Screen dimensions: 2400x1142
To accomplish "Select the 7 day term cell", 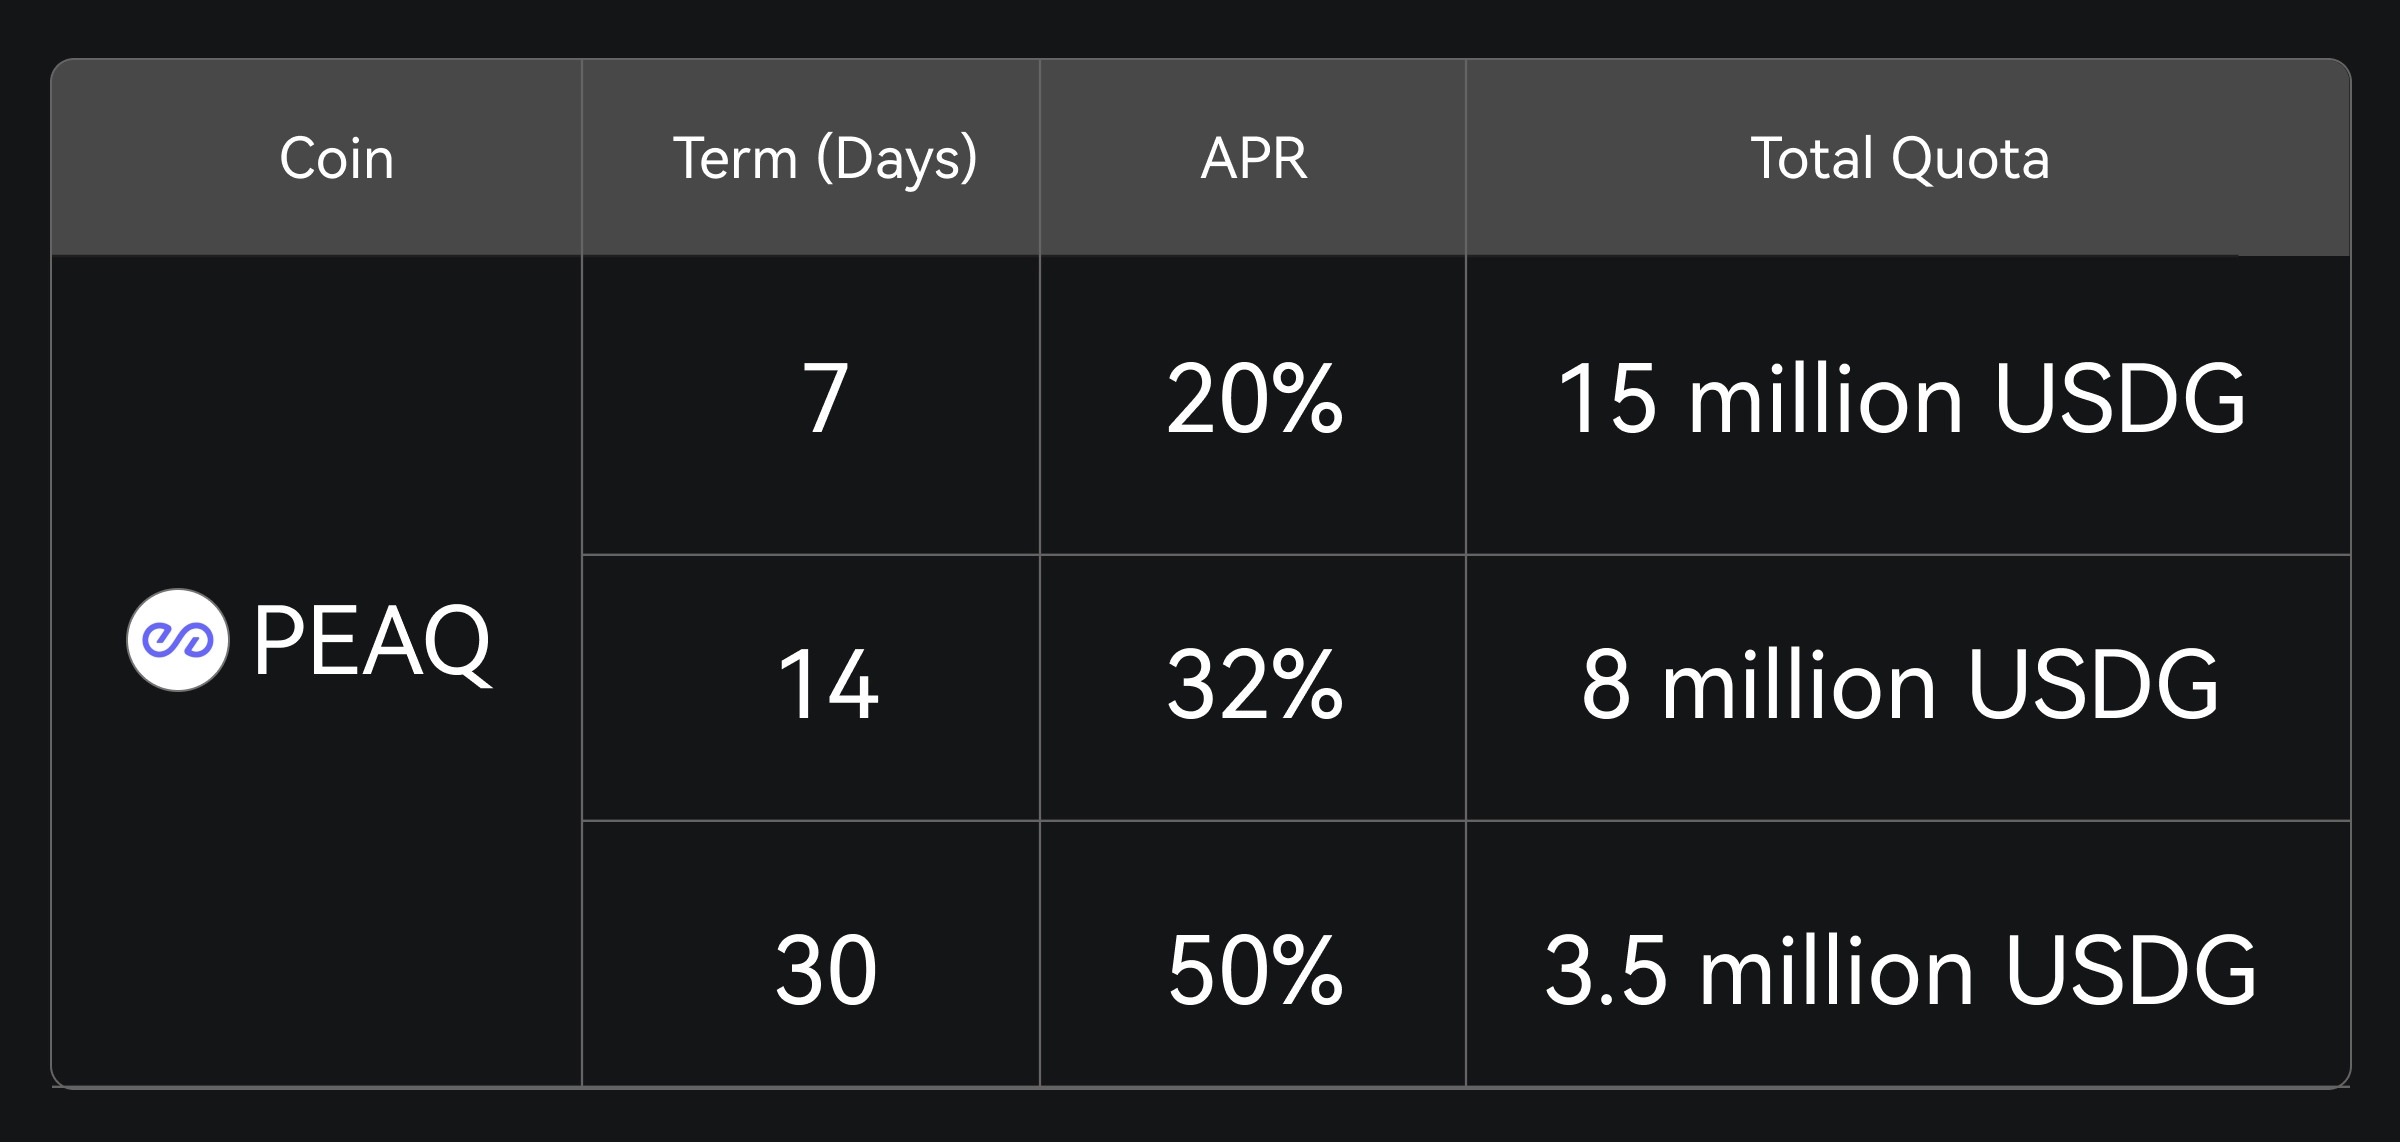I will pos(826,399).
